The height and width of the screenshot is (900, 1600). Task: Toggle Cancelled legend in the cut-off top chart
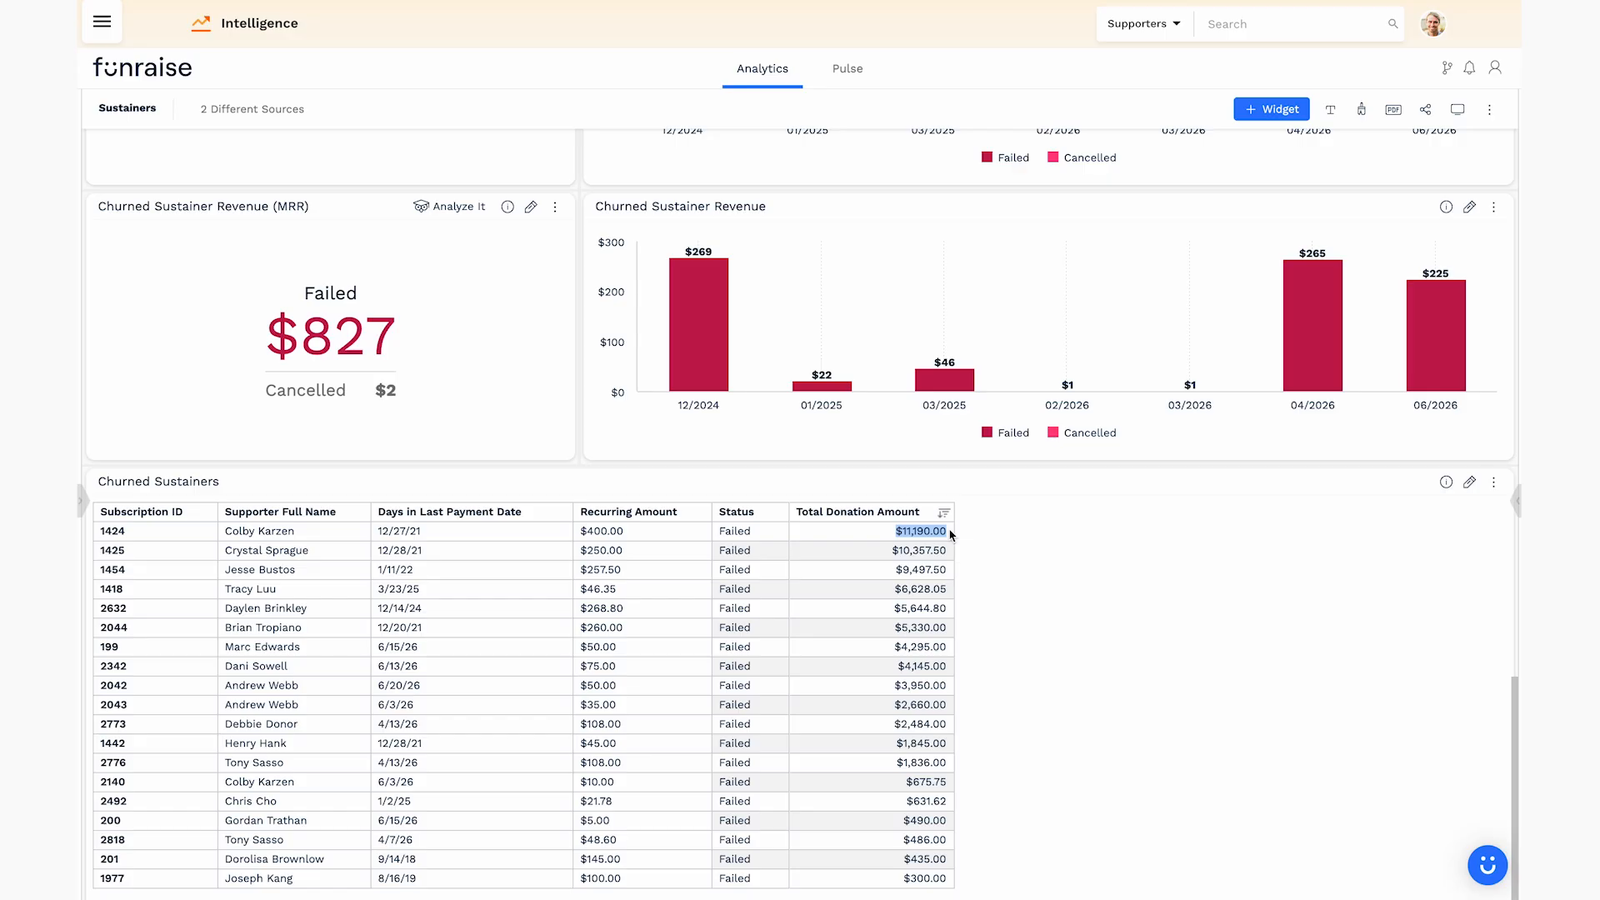tap(1082, 158)
